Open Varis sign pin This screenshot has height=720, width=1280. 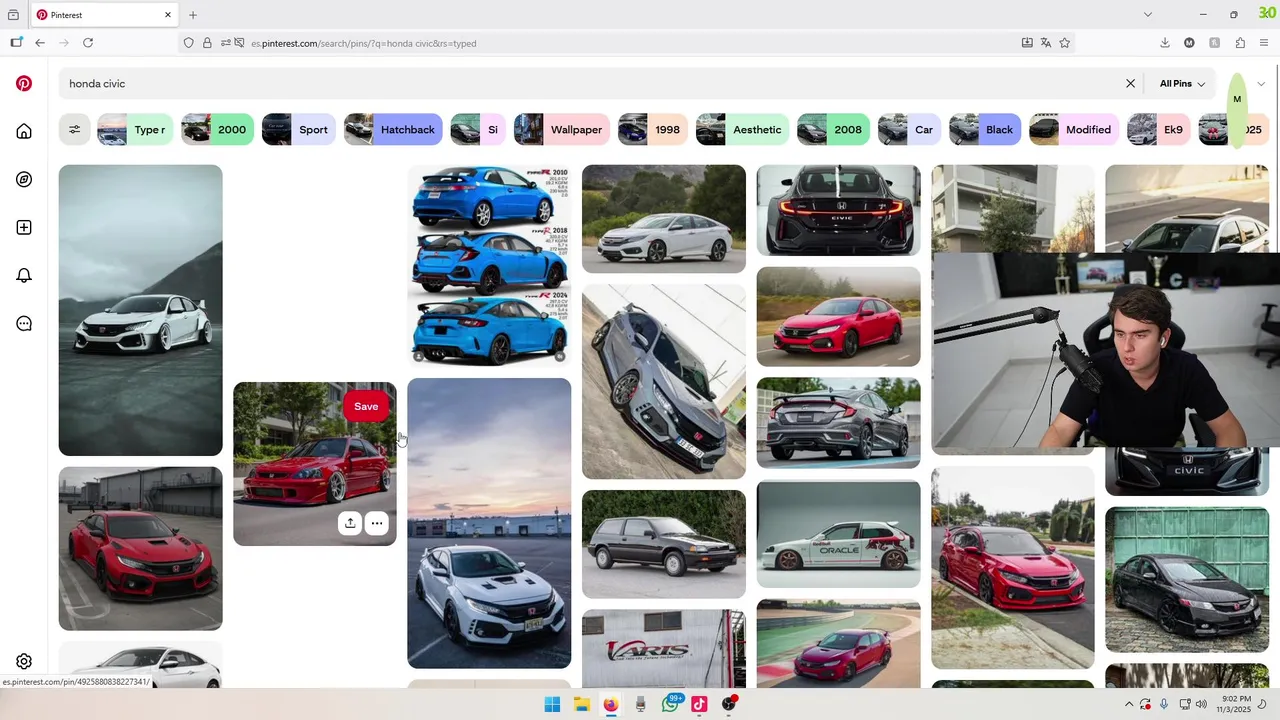coord(664,648)
